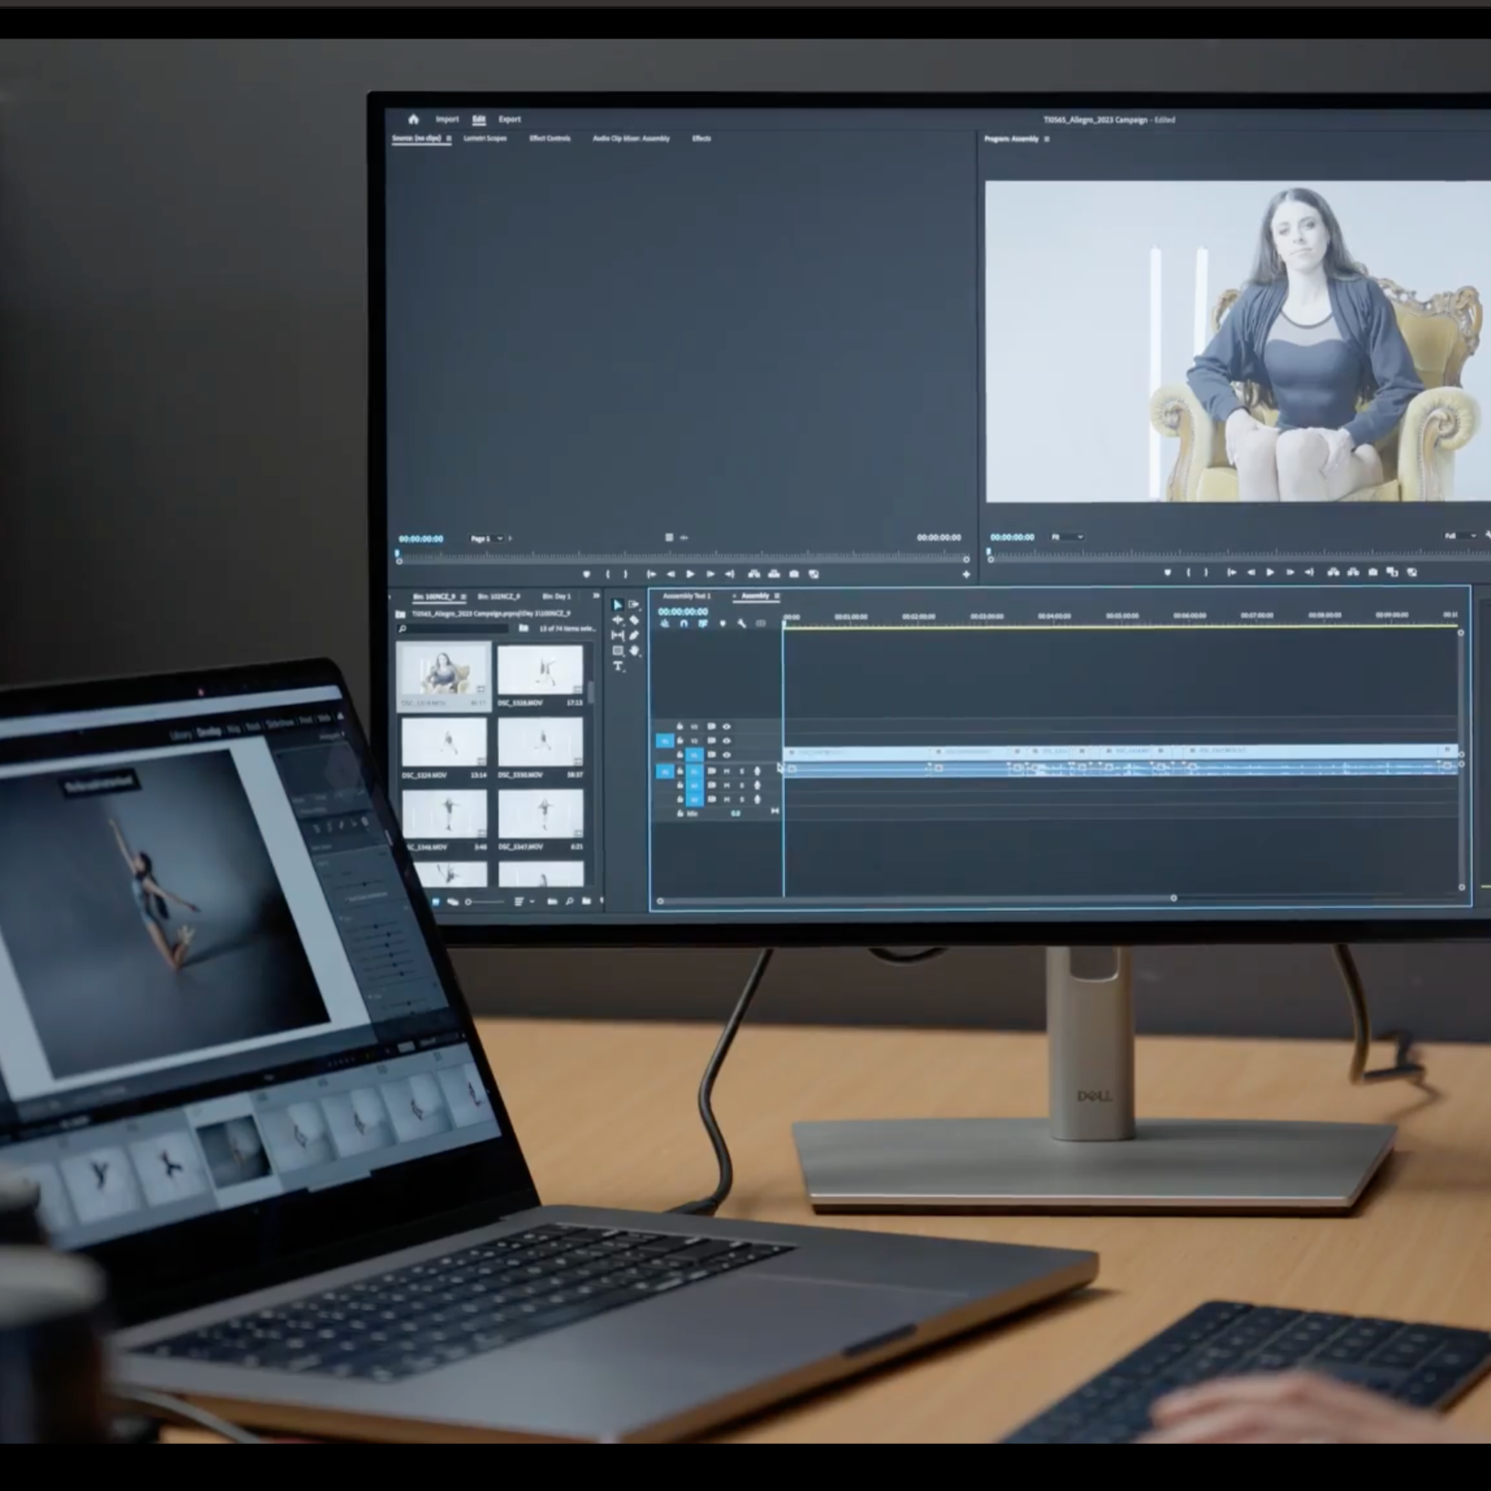
Task: Step forward one frame in Program monitor
Action: 1290,572
